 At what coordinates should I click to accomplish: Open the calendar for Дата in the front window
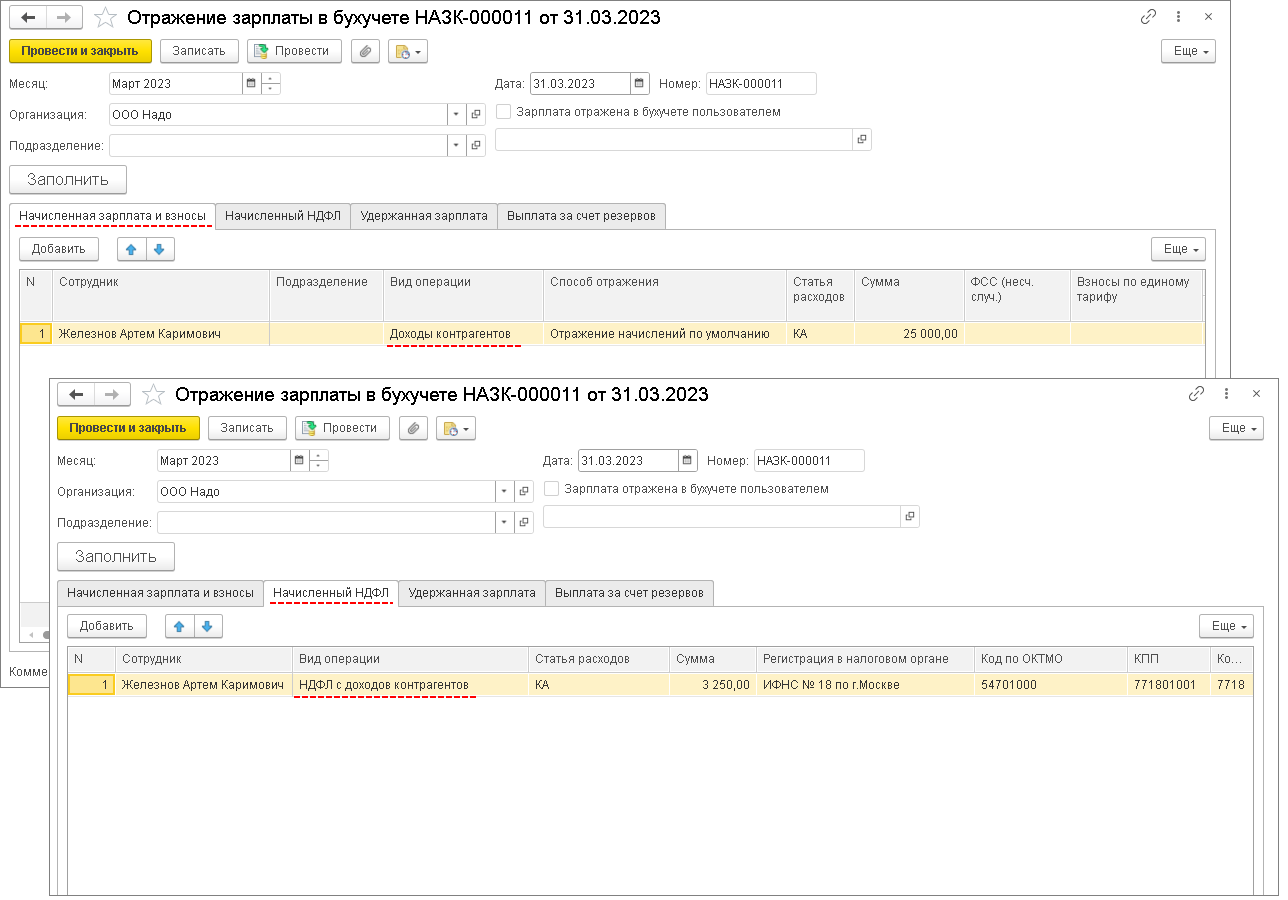click(687, 461)
